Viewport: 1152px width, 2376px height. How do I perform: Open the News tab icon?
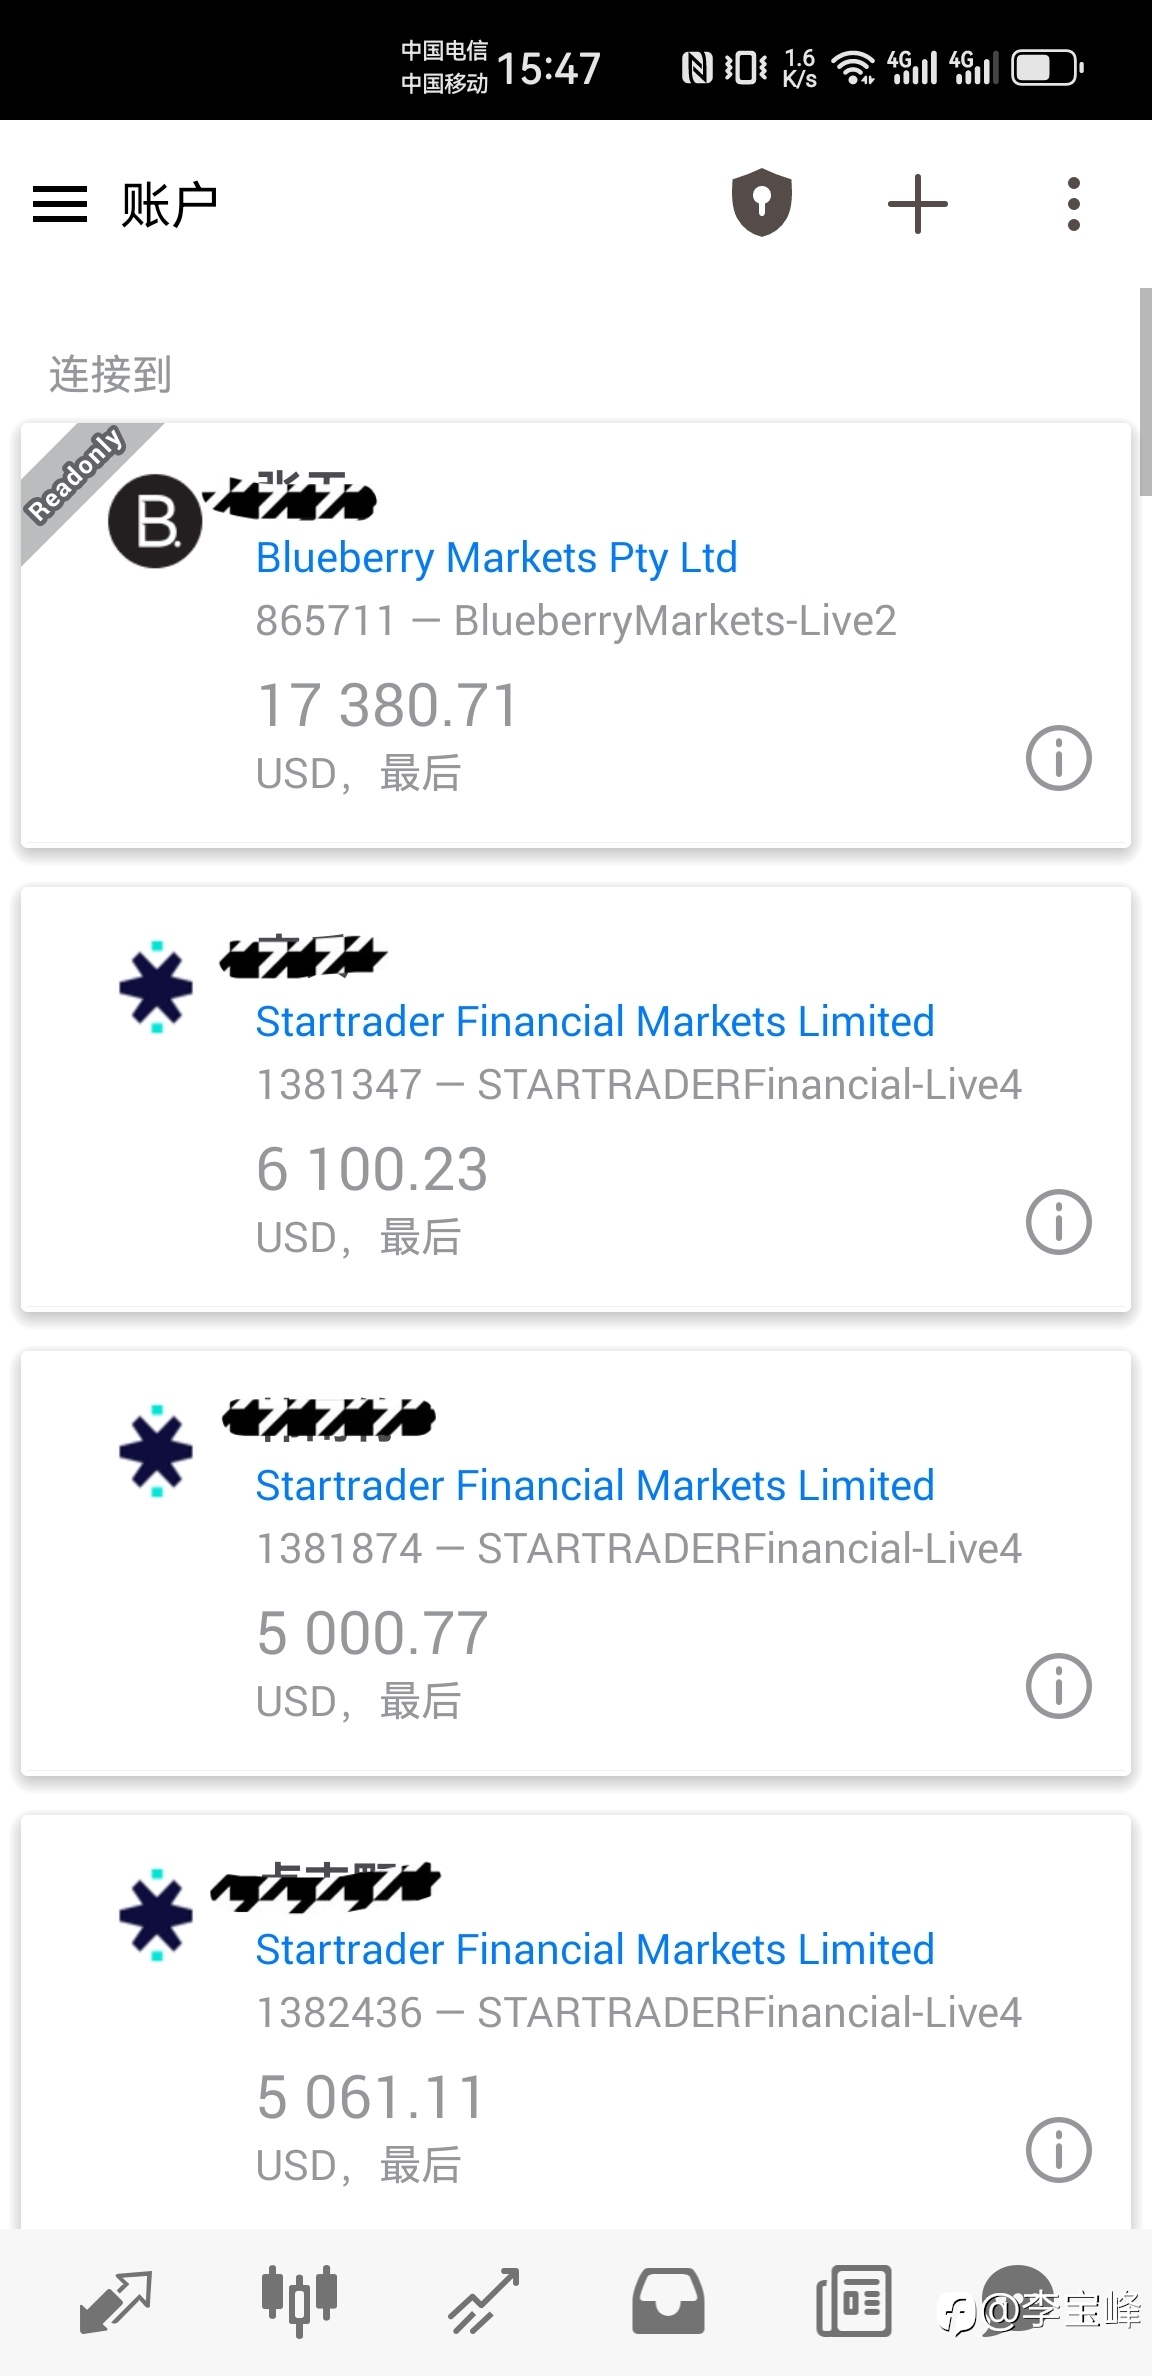pos(853,2301)
